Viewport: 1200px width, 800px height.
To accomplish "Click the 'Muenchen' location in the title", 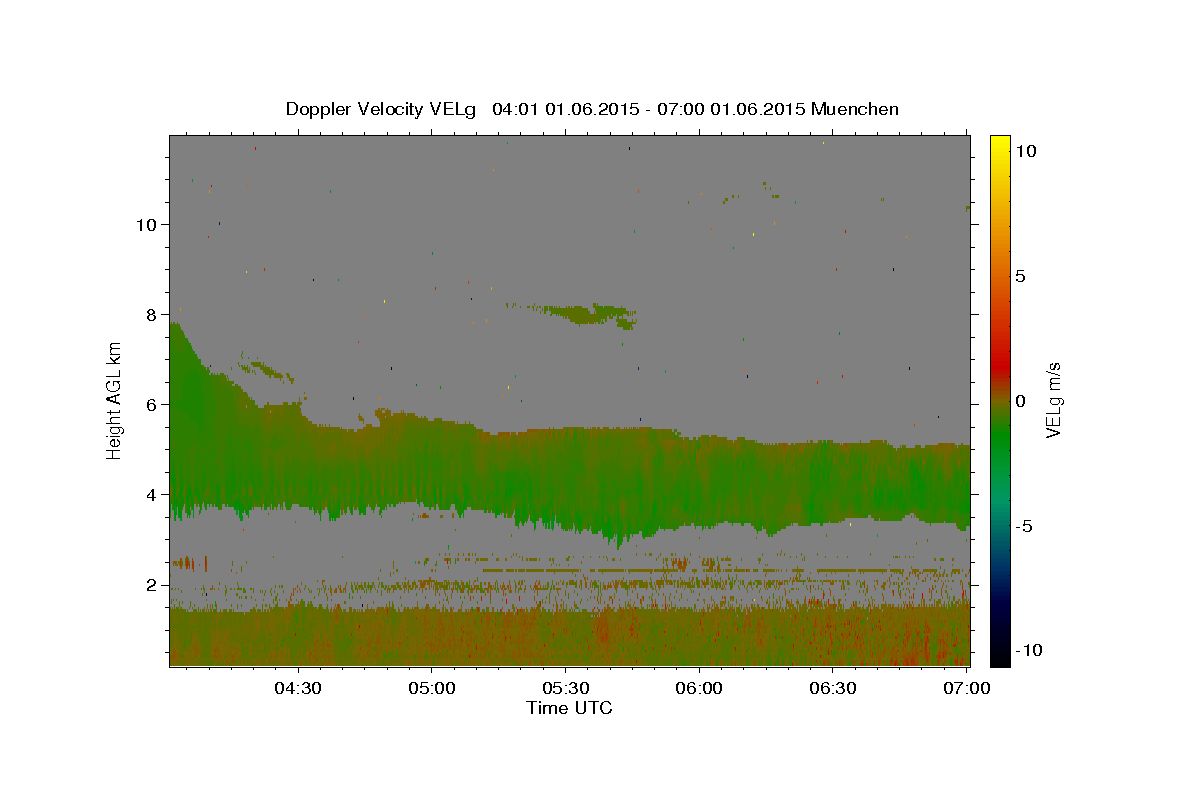I will click(855, 109).
